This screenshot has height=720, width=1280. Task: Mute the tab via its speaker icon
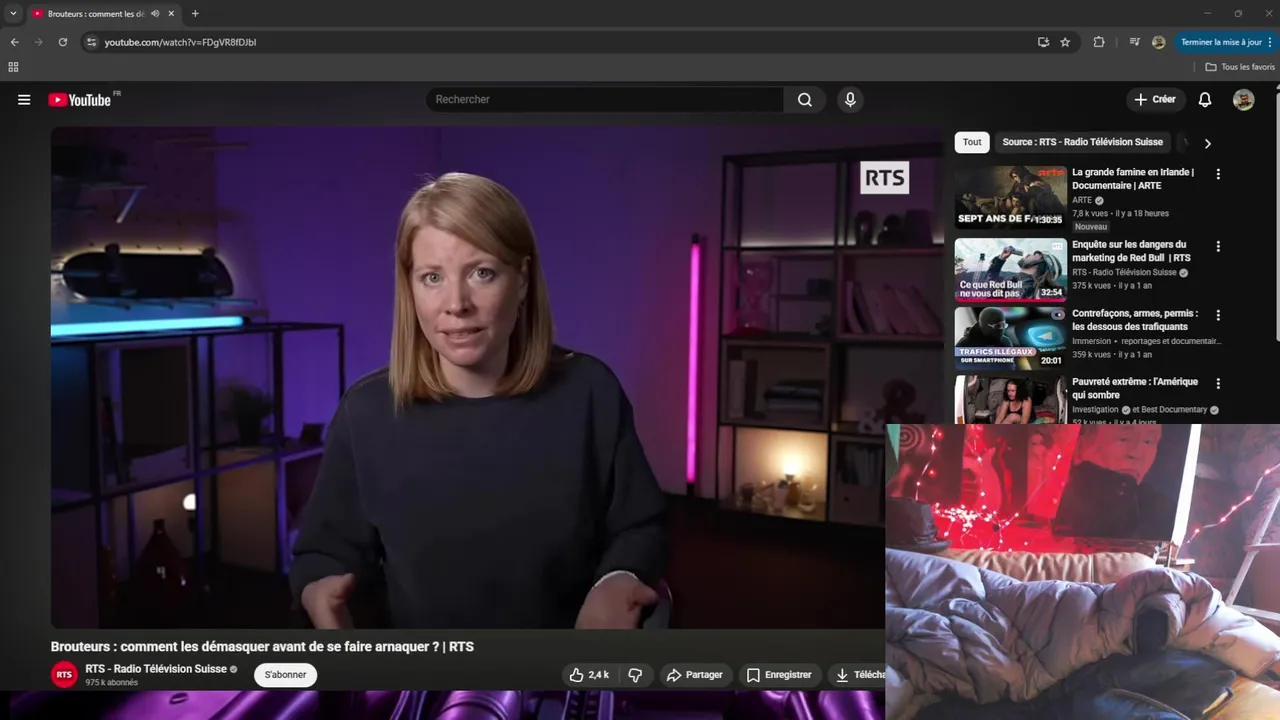click(x=155, y=14)
